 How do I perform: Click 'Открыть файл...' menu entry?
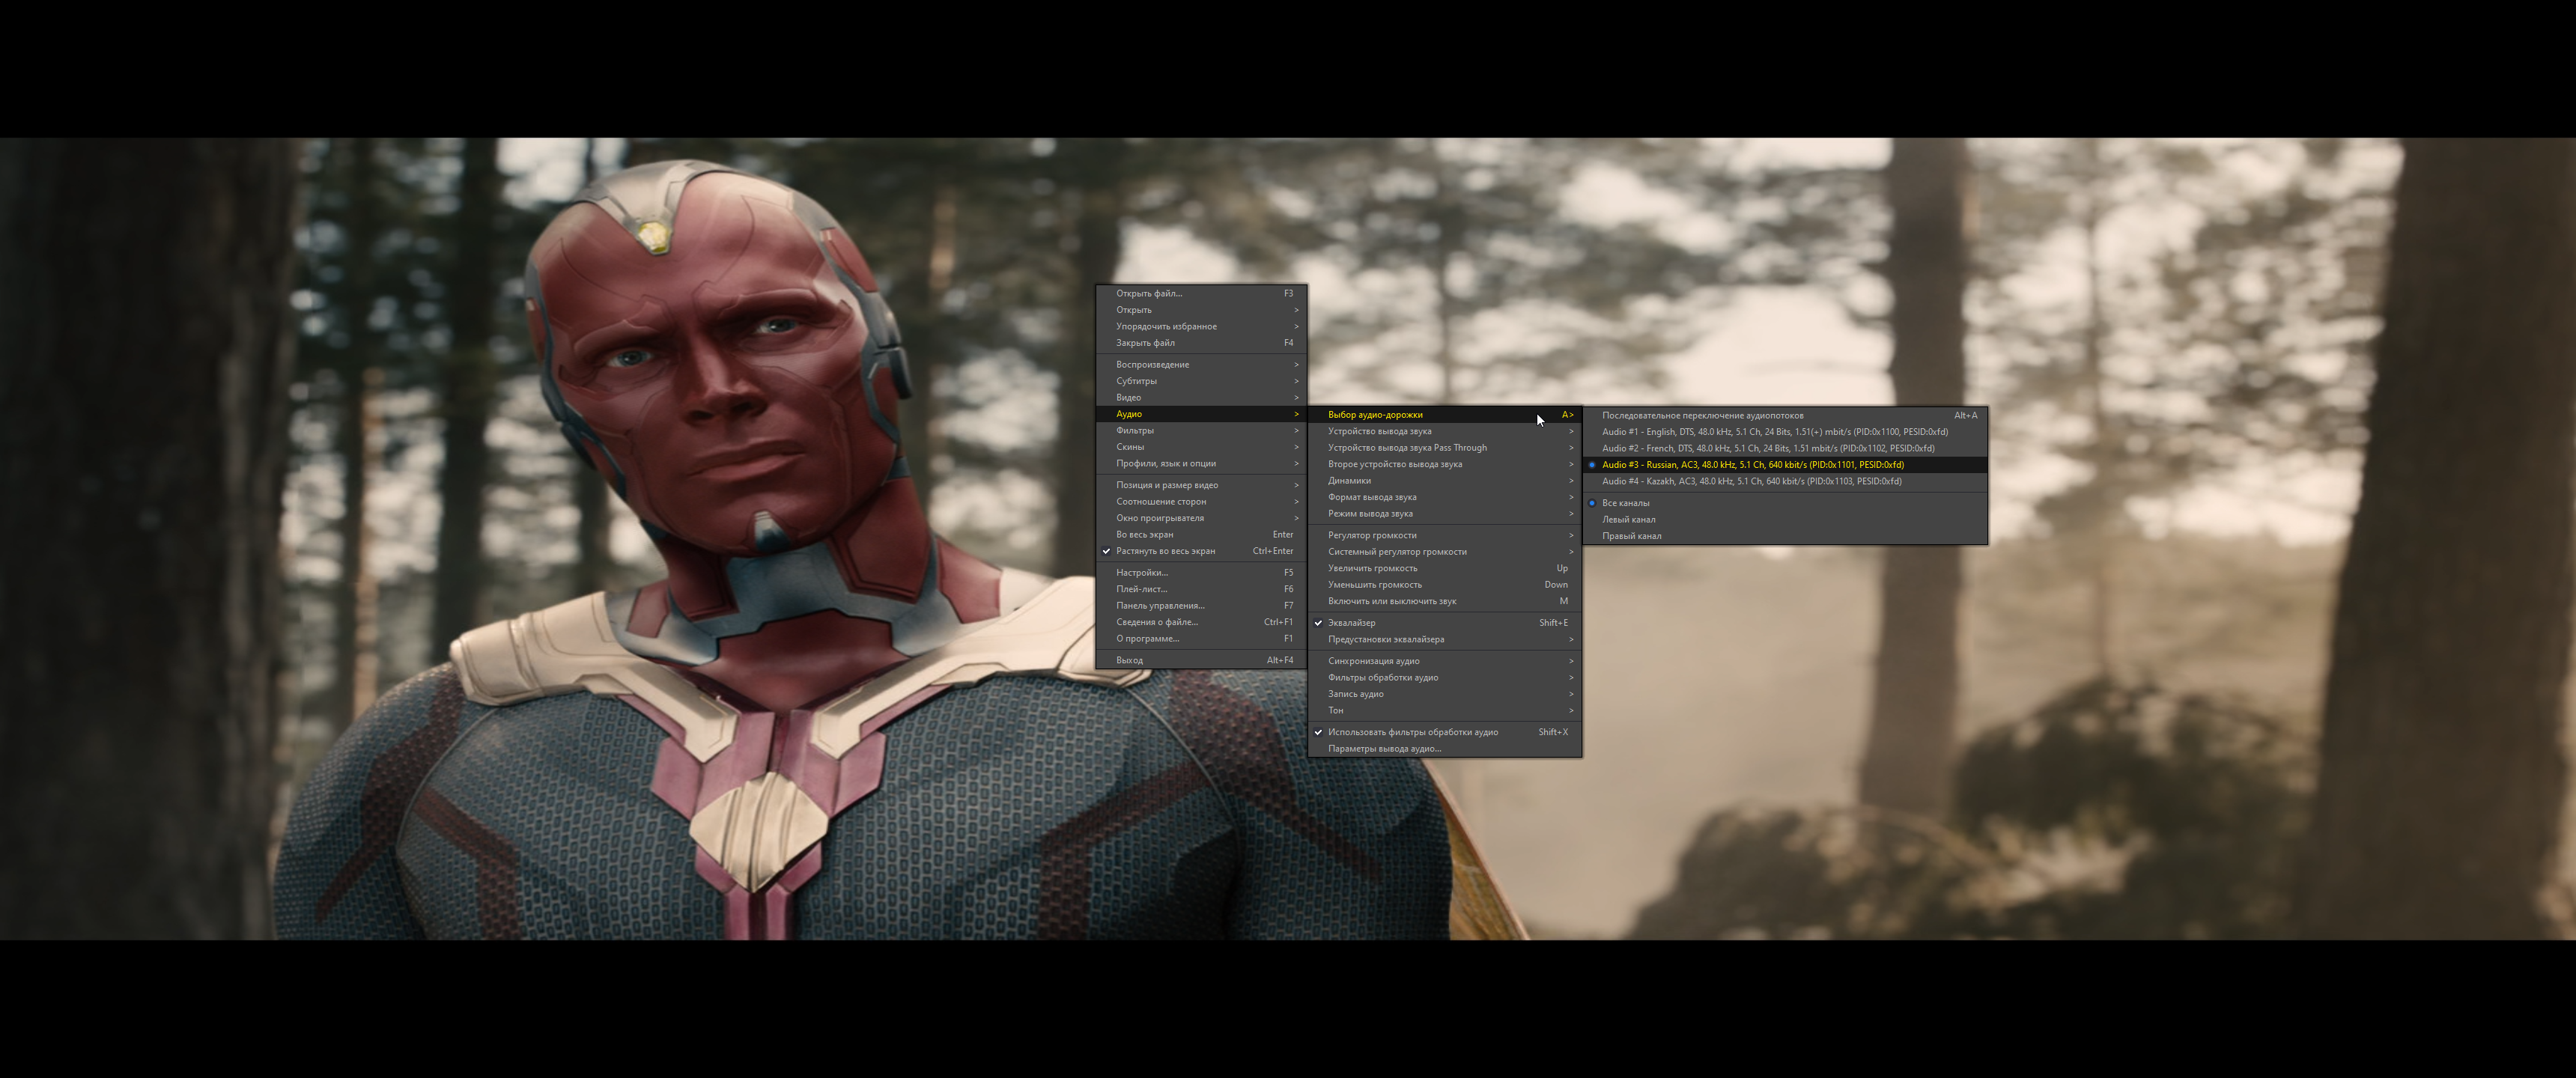click(x=1201, y=293)
